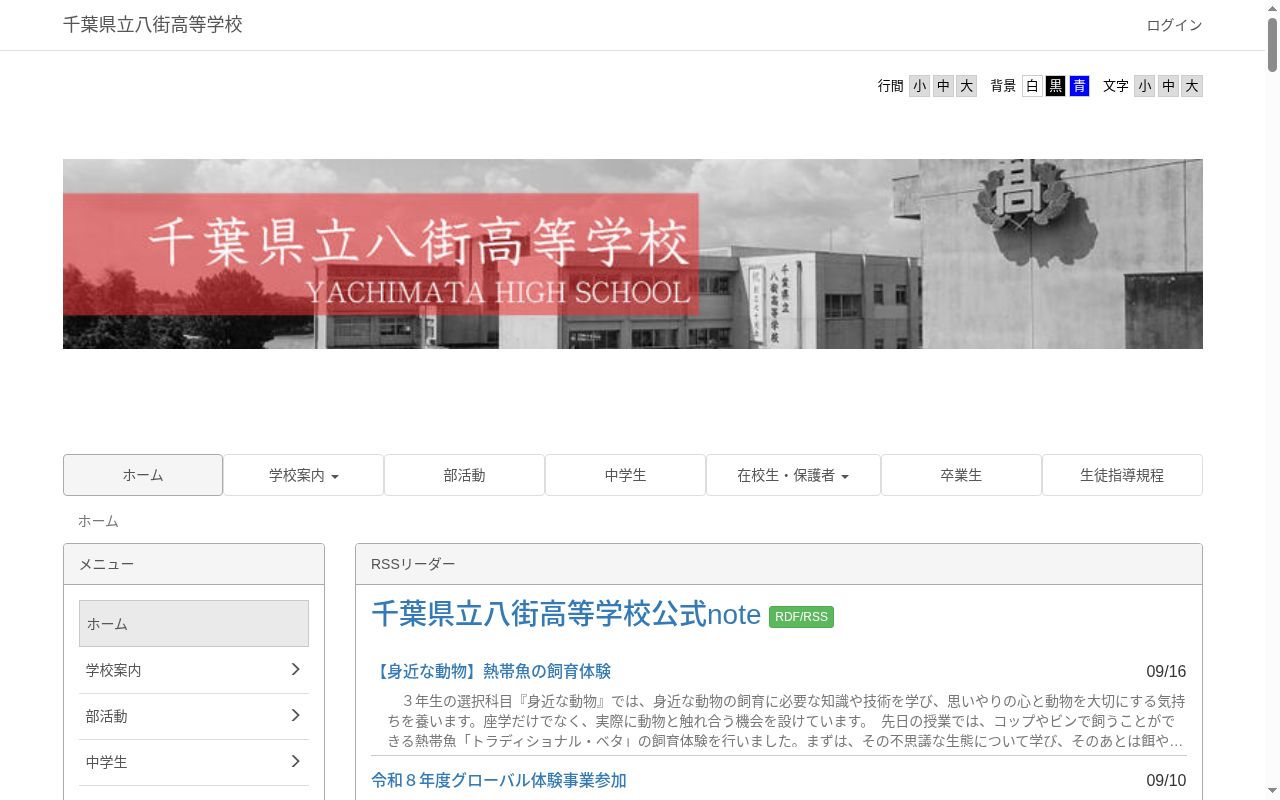Open the 令和８年度グローバル体験事業参加 article

[499, 780]
